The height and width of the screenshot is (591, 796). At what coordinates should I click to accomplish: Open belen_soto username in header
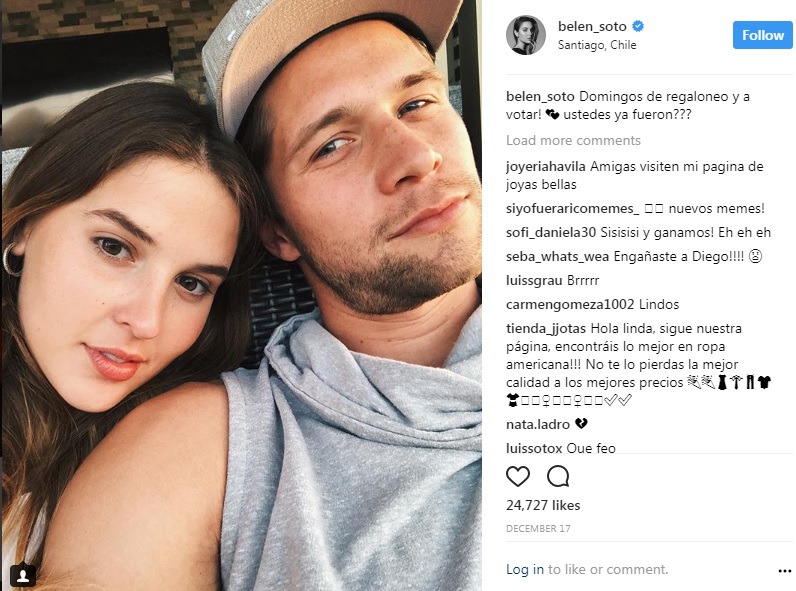click(592, 26)
